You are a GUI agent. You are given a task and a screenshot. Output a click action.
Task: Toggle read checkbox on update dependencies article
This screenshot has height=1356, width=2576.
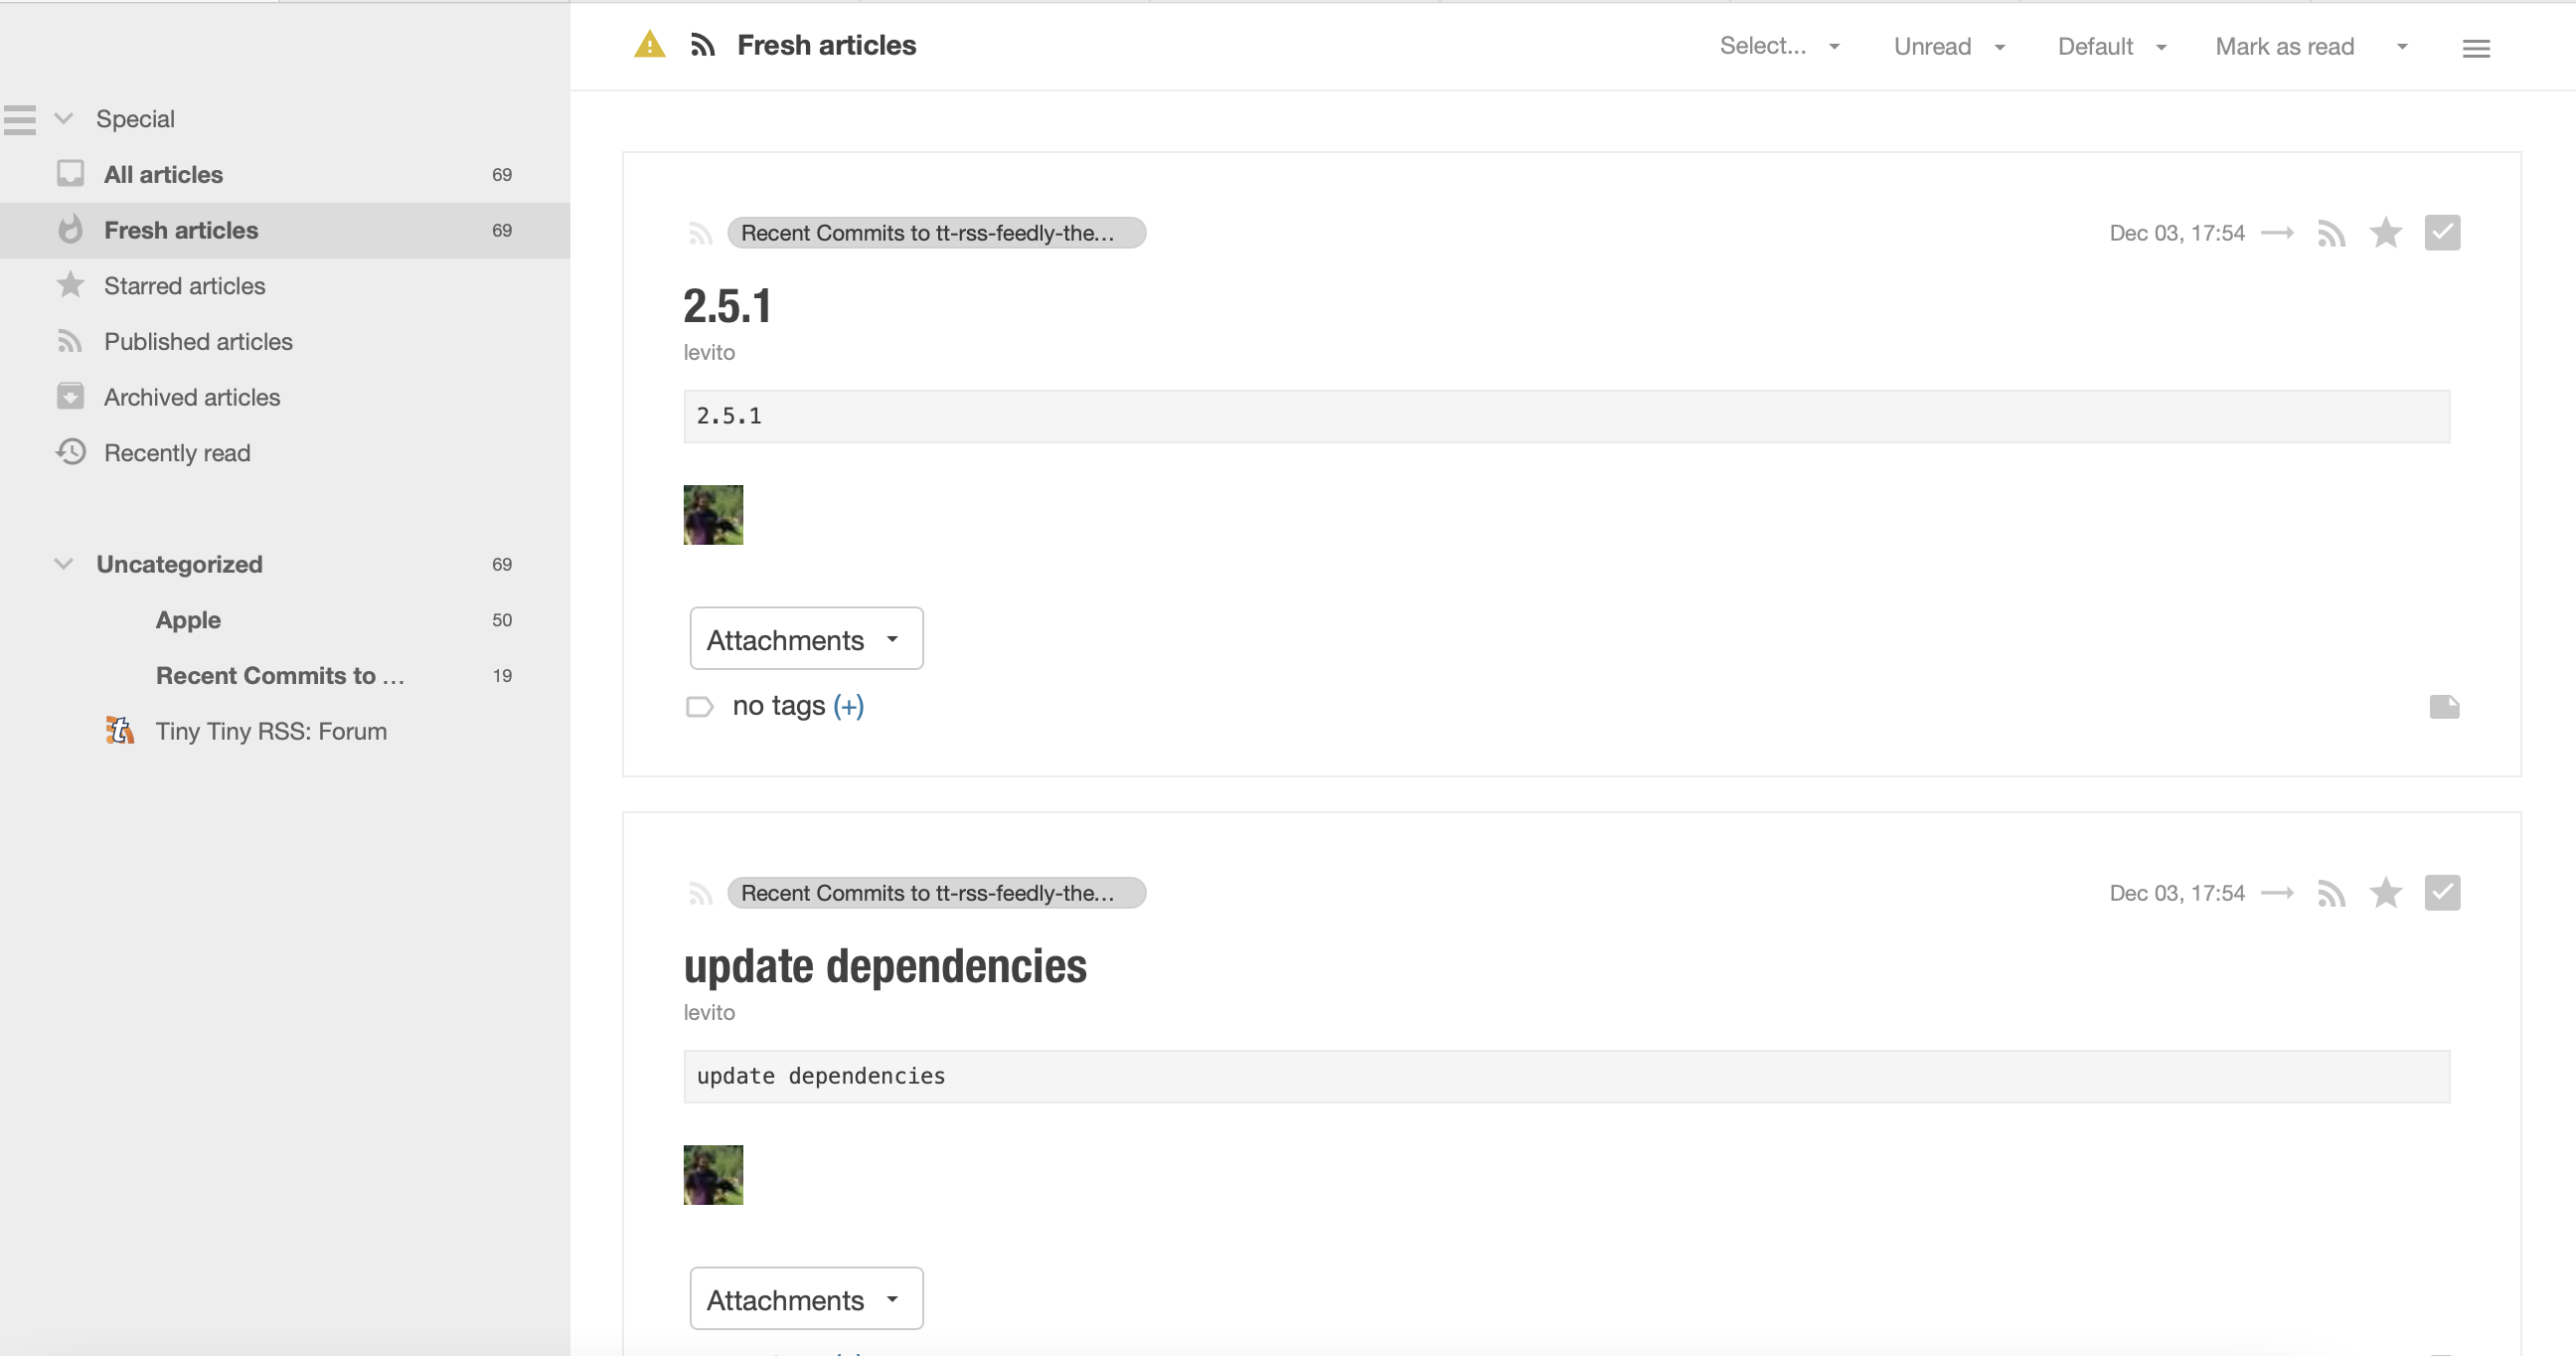pos(2442,893)
